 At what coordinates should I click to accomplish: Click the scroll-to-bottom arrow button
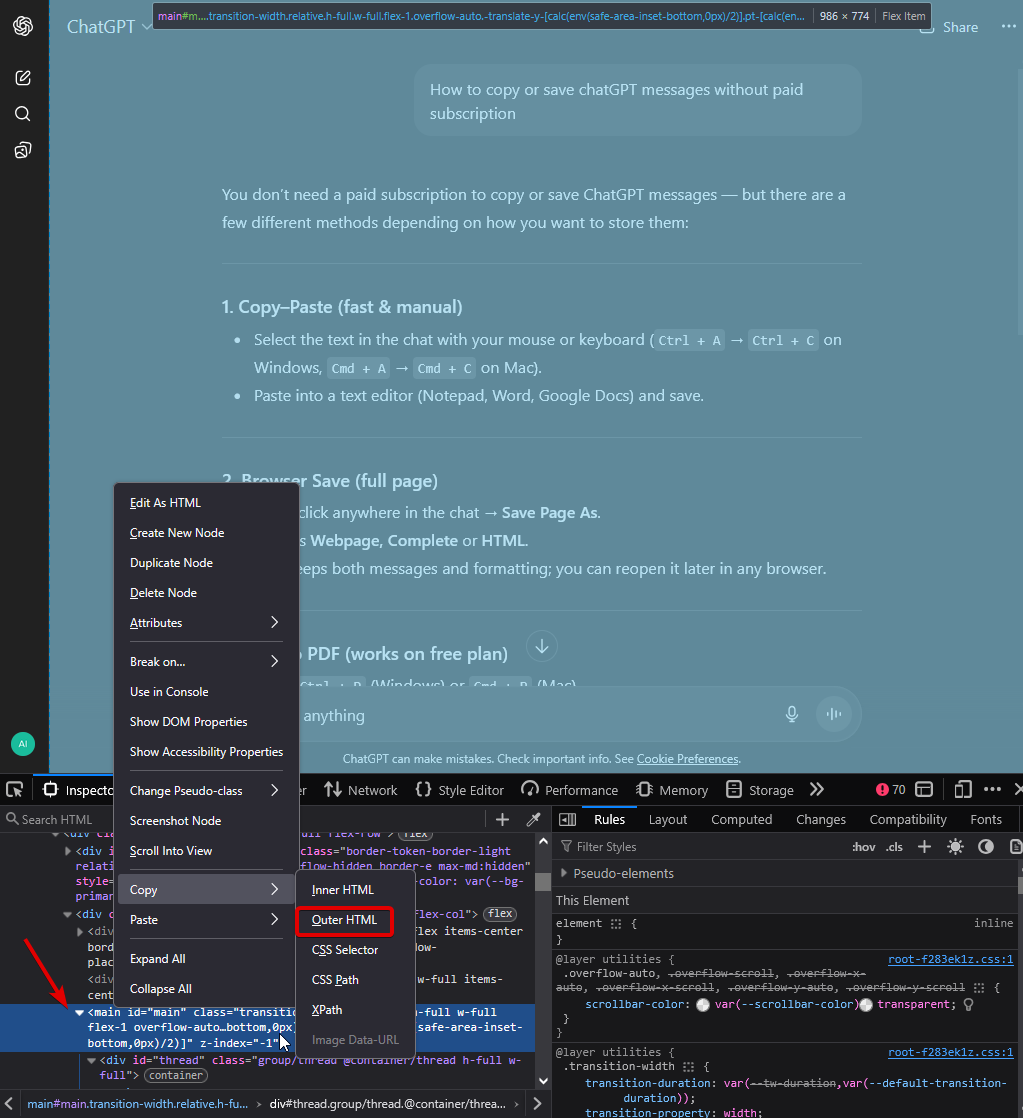click(x=542, y=647)
